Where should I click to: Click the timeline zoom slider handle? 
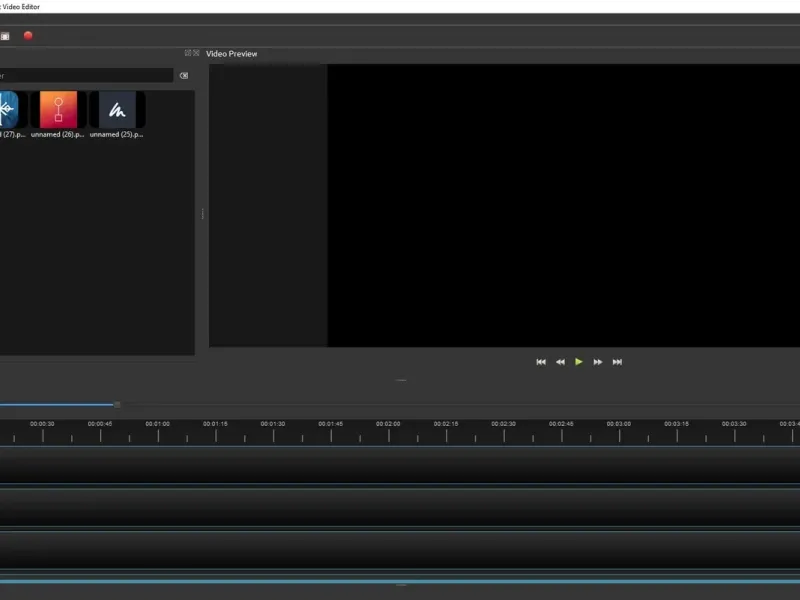(x=117, y=405)
